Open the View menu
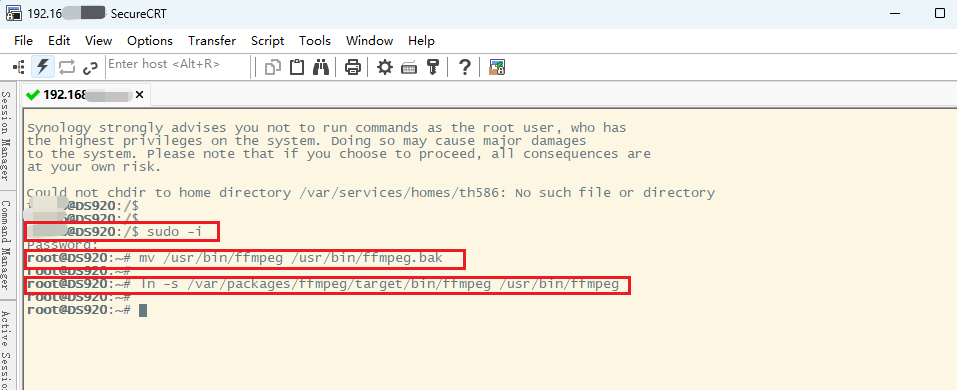This screenshot has height=390, width=957. pos(98,41)
